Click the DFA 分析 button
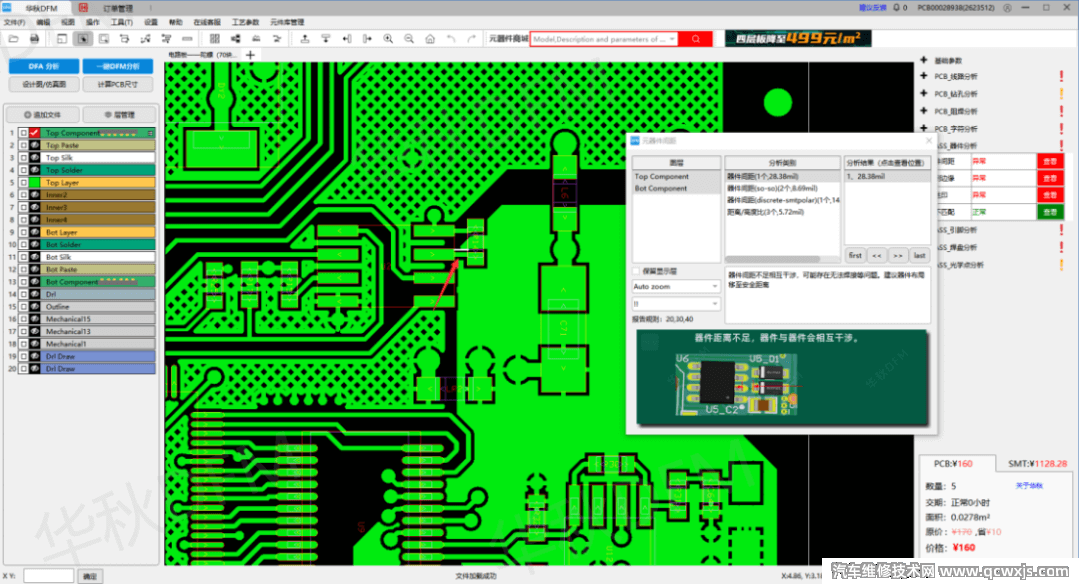The height and width of the screenshot is (584, 1080). [43, 66]
